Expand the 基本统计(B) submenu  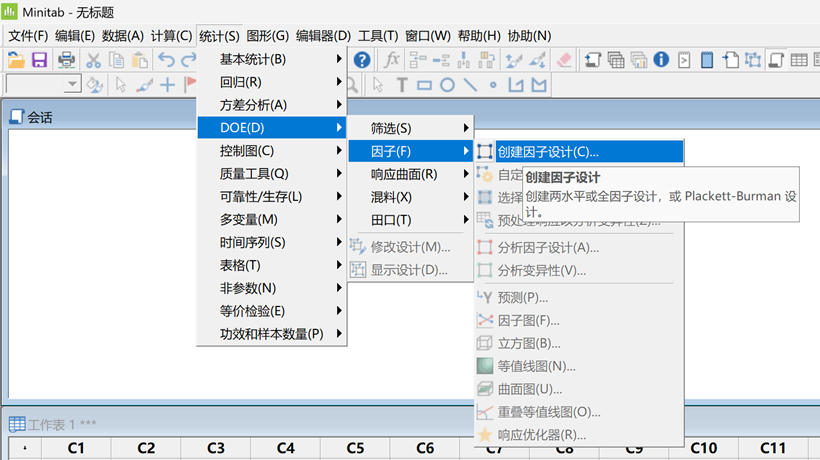tap(272, 60)
